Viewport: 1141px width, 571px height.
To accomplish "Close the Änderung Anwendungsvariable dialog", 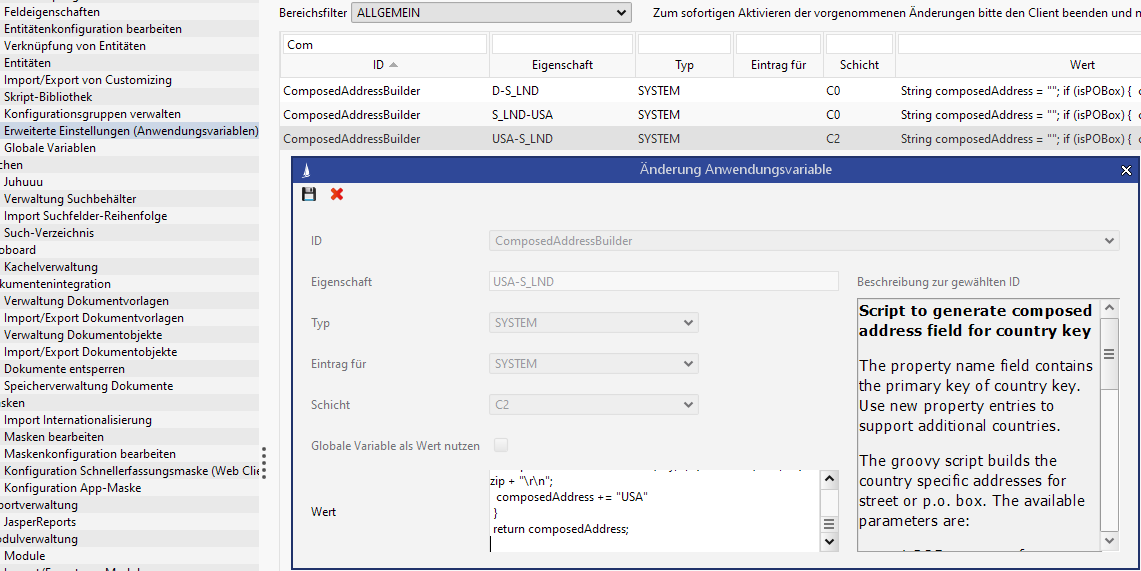I will [x=1126, y=170].
